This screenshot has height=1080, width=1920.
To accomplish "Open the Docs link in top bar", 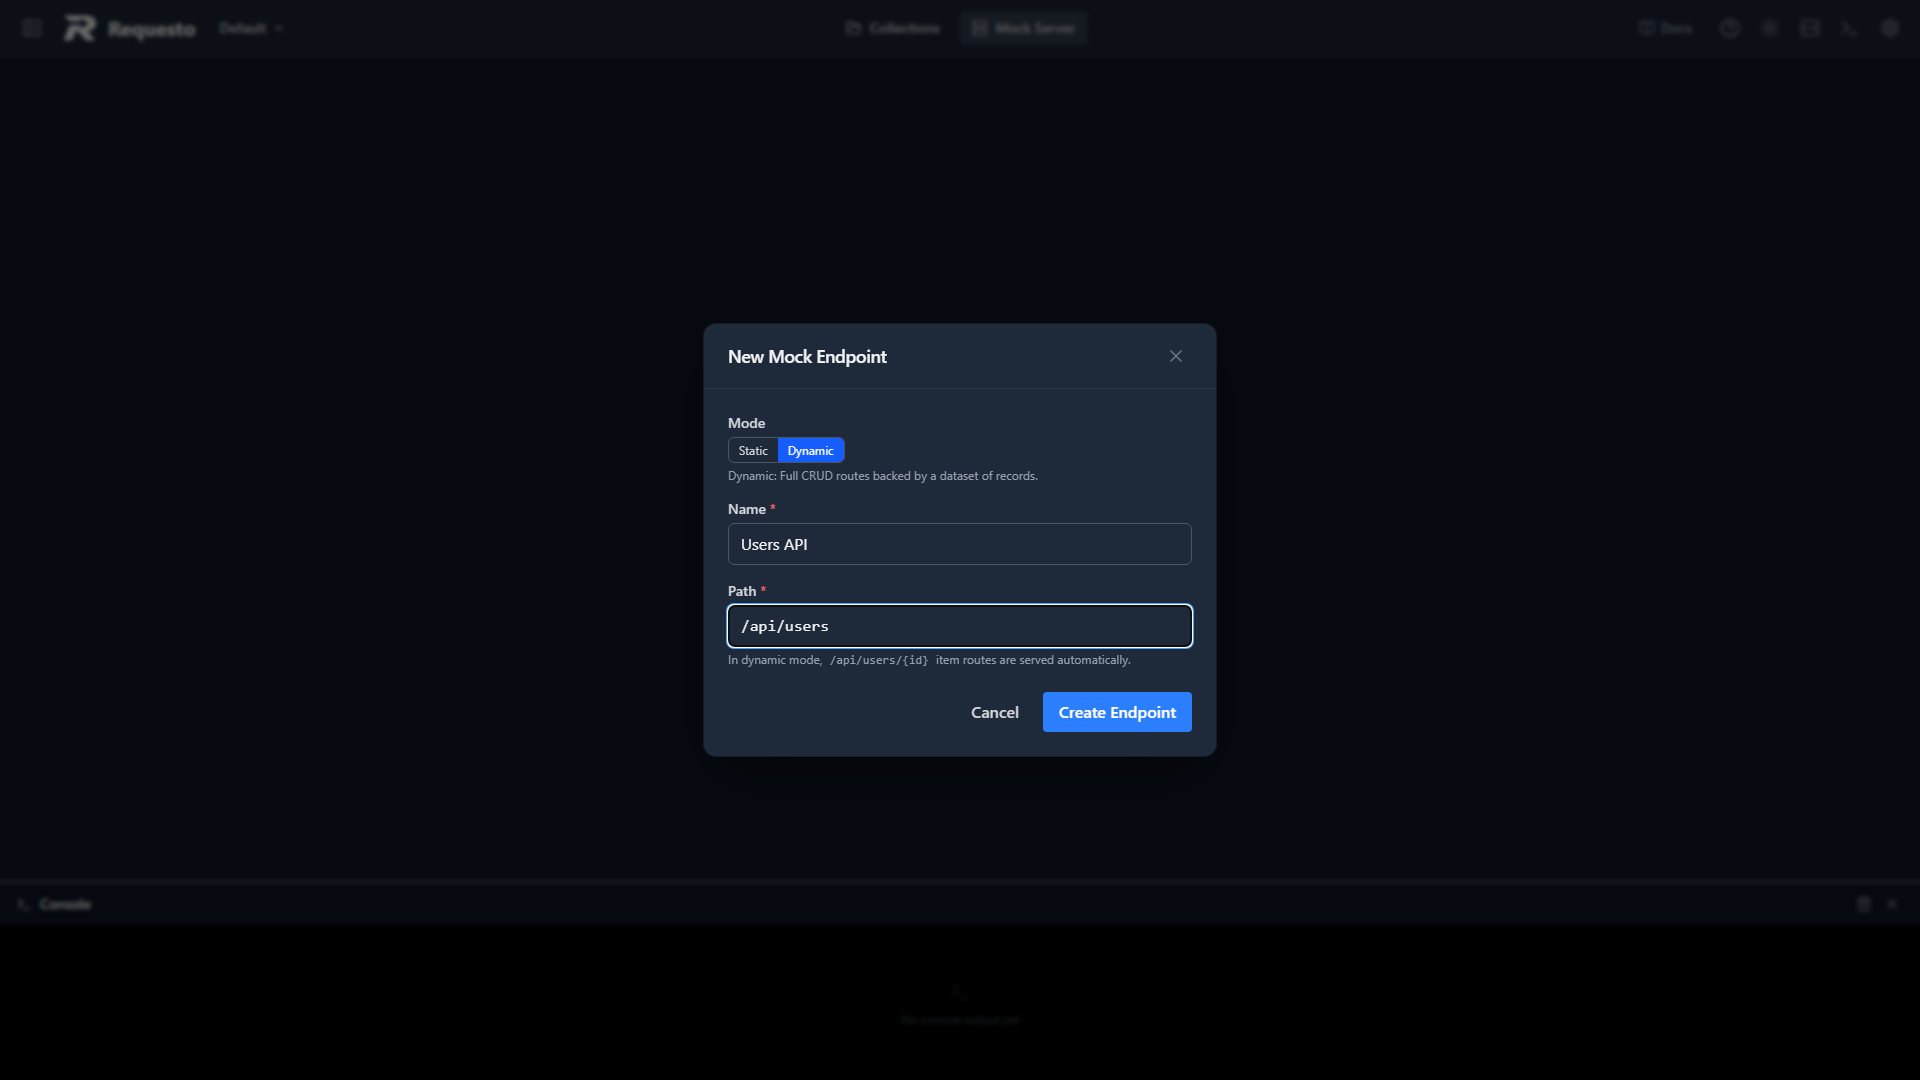I will [x=1666, y=28].
